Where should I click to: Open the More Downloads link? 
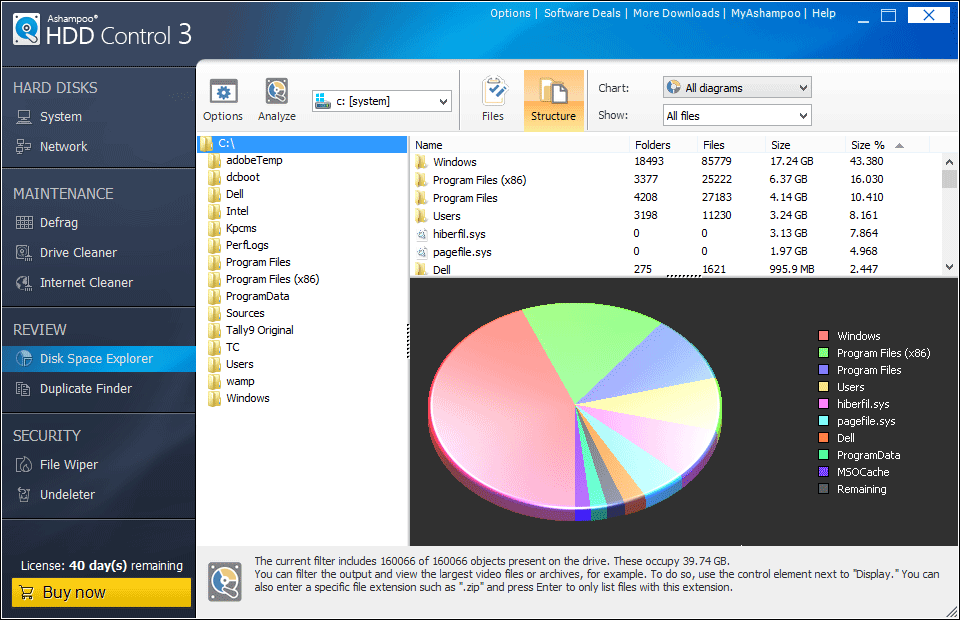[676, 13]
